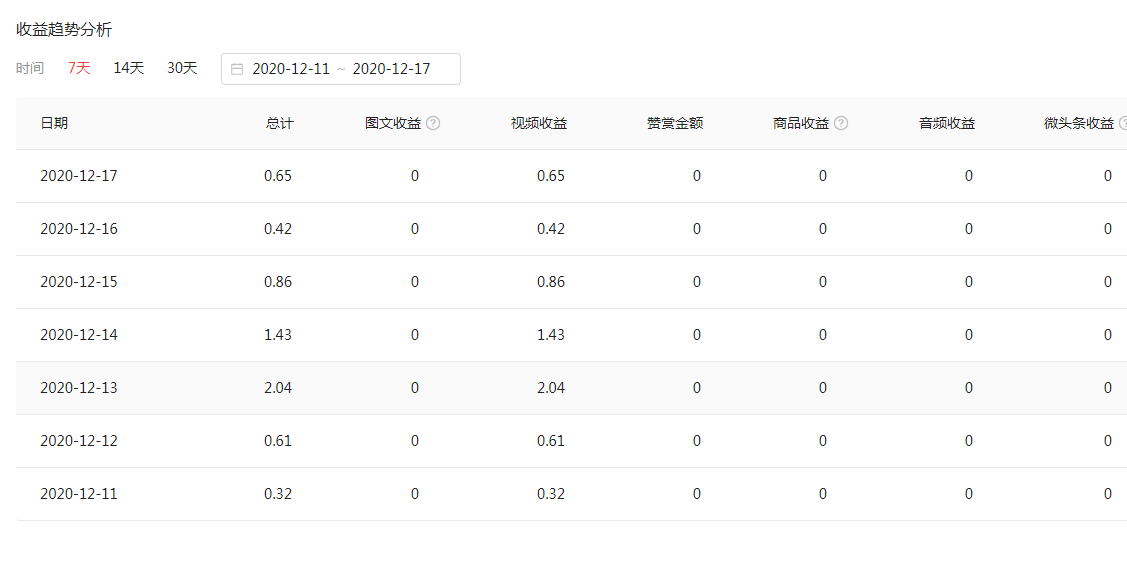Click the 收益趋势分析 section title

[x=64, y=29]
